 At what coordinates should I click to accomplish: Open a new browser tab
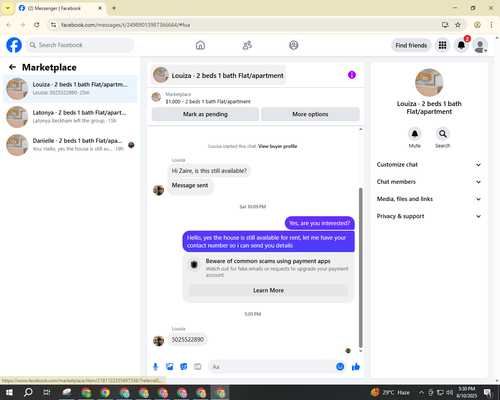tap(114, 8)
